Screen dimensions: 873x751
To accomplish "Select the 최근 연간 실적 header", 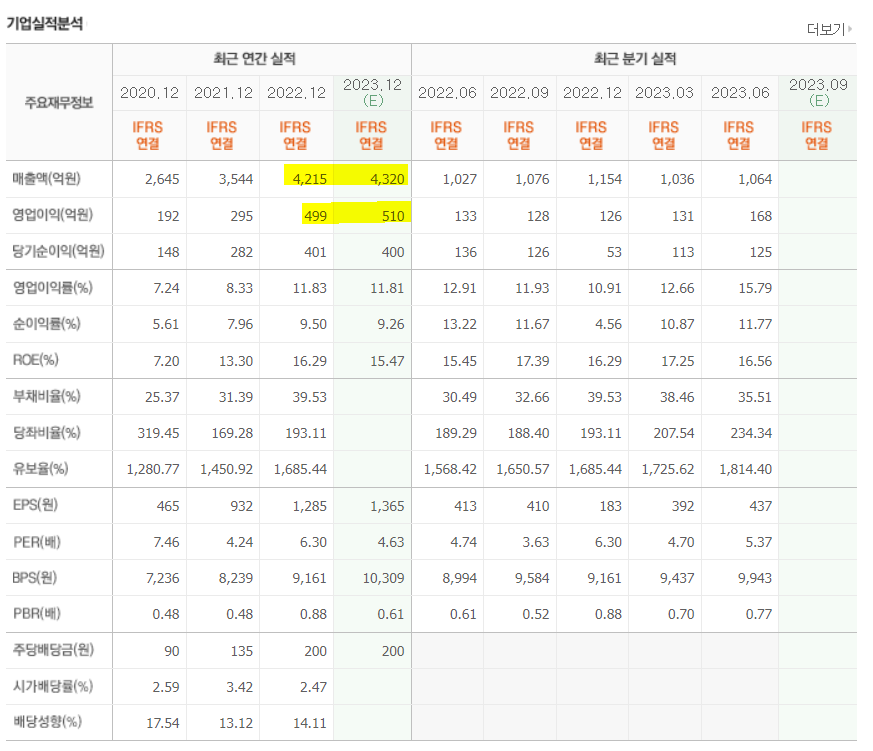I will tap(254, 58).
